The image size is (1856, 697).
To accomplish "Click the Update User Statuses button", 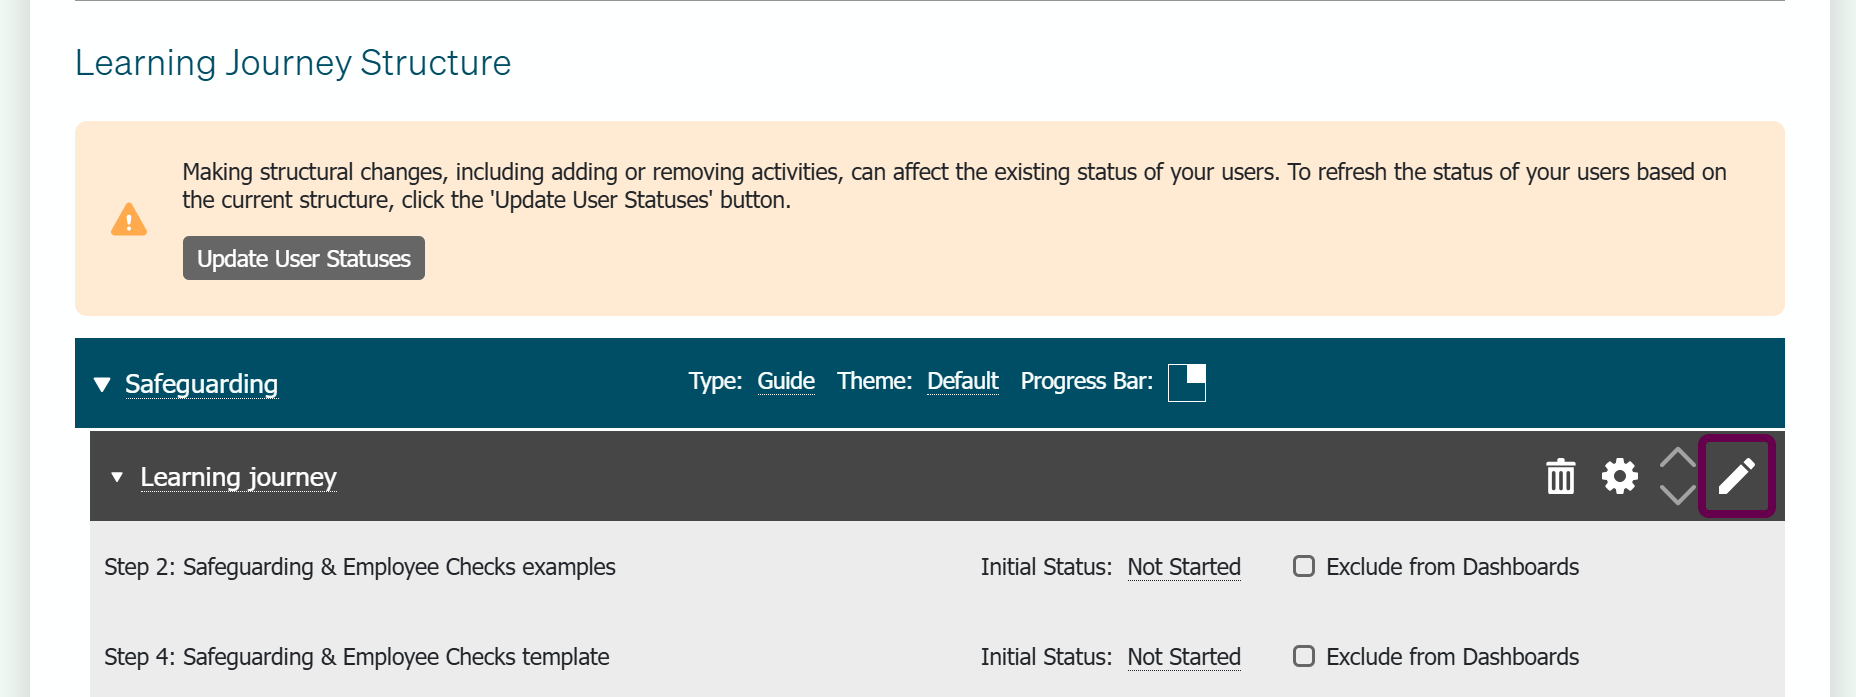I will click(304, 258).
